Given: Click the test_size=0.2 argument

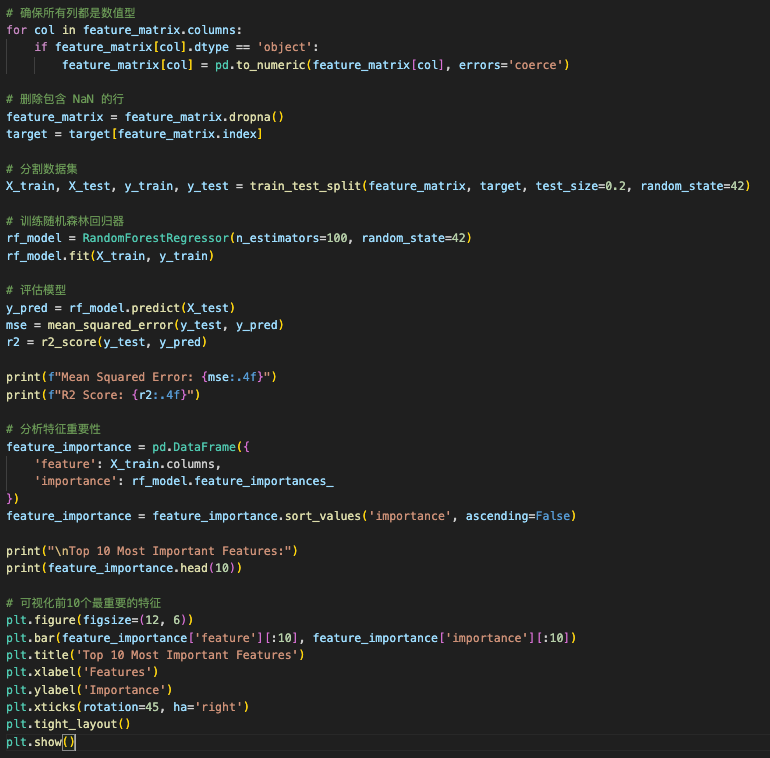Looking at the screenshot, I should click(x=581, y=186).
